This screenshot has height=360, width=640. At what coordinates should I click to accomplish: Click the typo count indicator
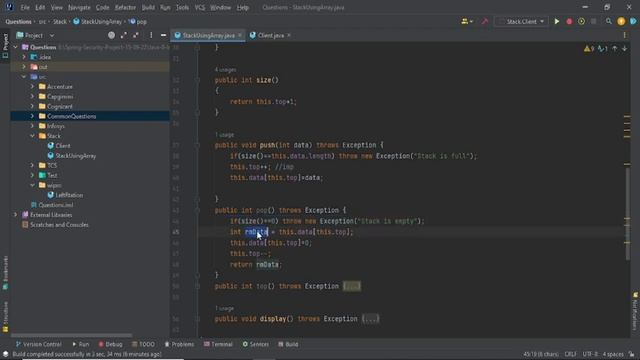click(x=602, y=49)
